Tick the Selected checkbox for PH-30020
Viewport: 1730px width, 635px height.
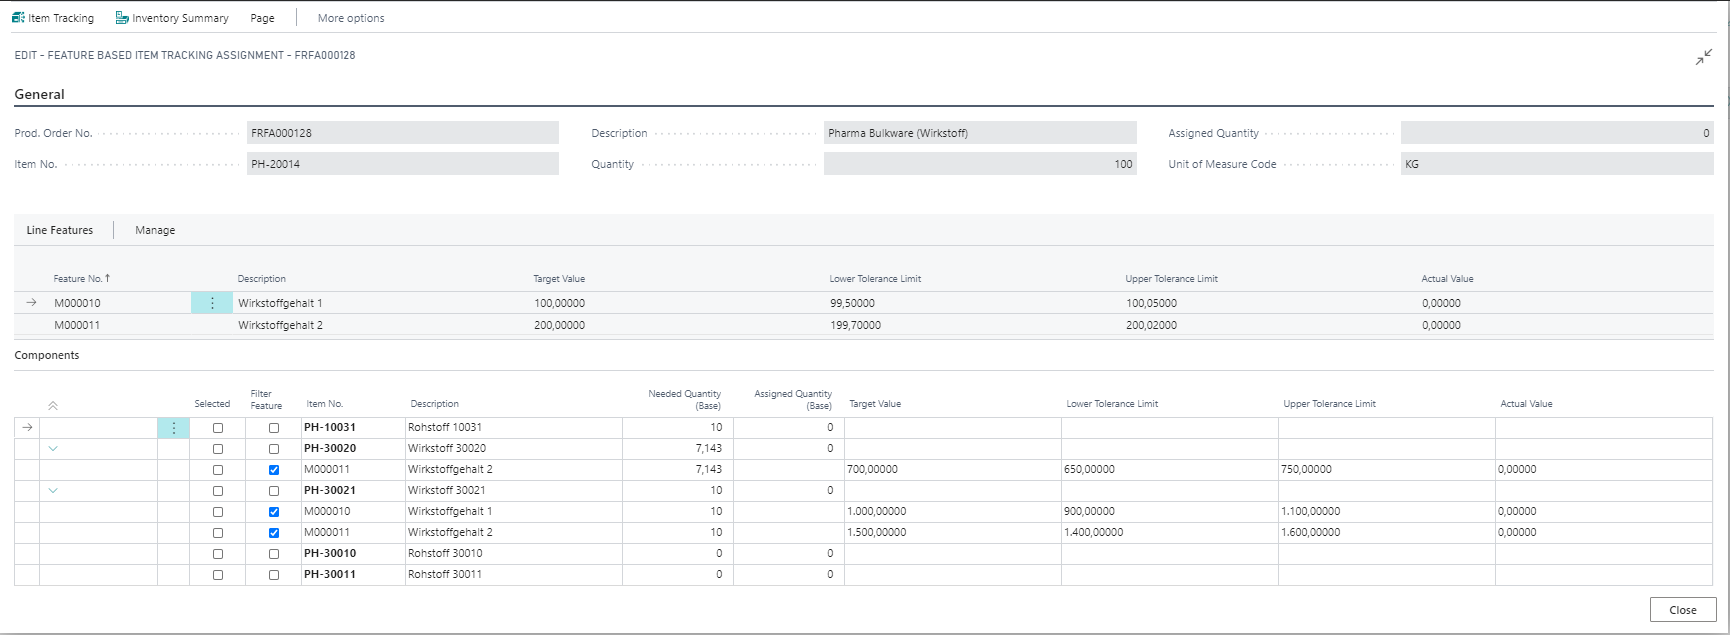218,449
